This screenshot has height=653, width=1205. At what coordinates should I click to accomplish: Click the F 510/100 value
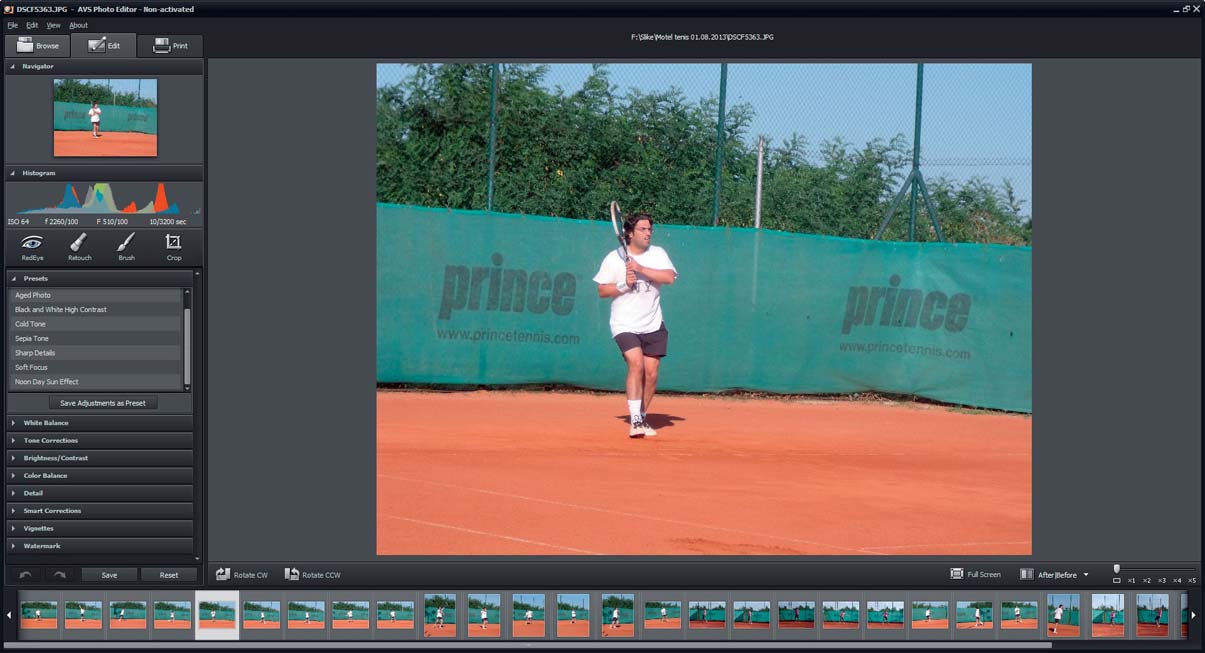click(112, 221)
